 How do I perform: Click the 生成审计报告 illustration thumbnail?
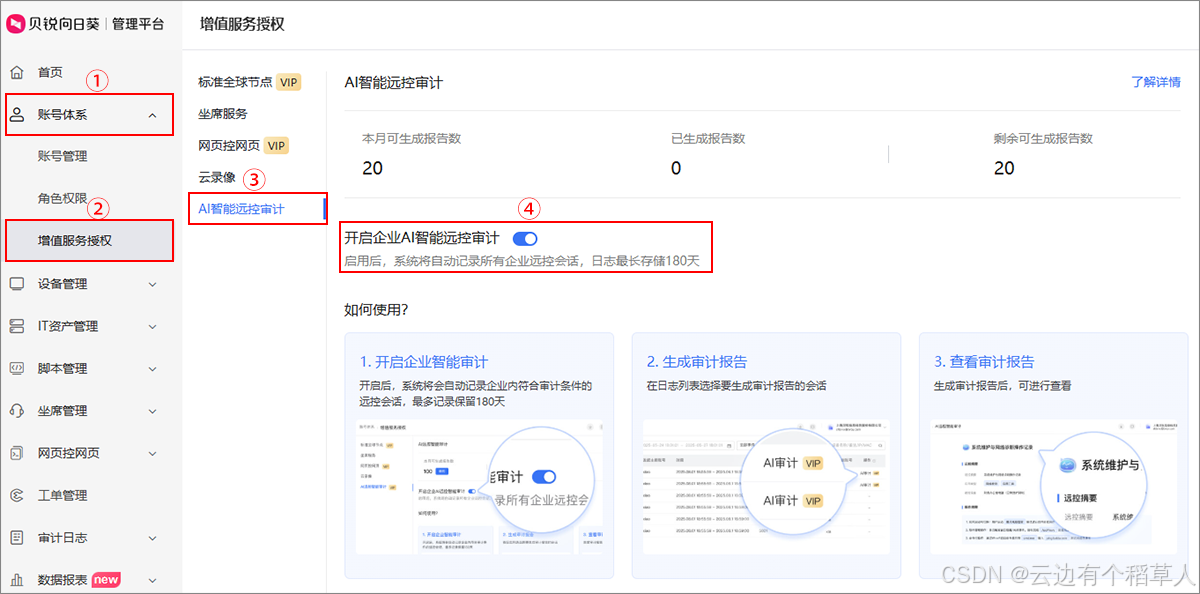(766, 487)
